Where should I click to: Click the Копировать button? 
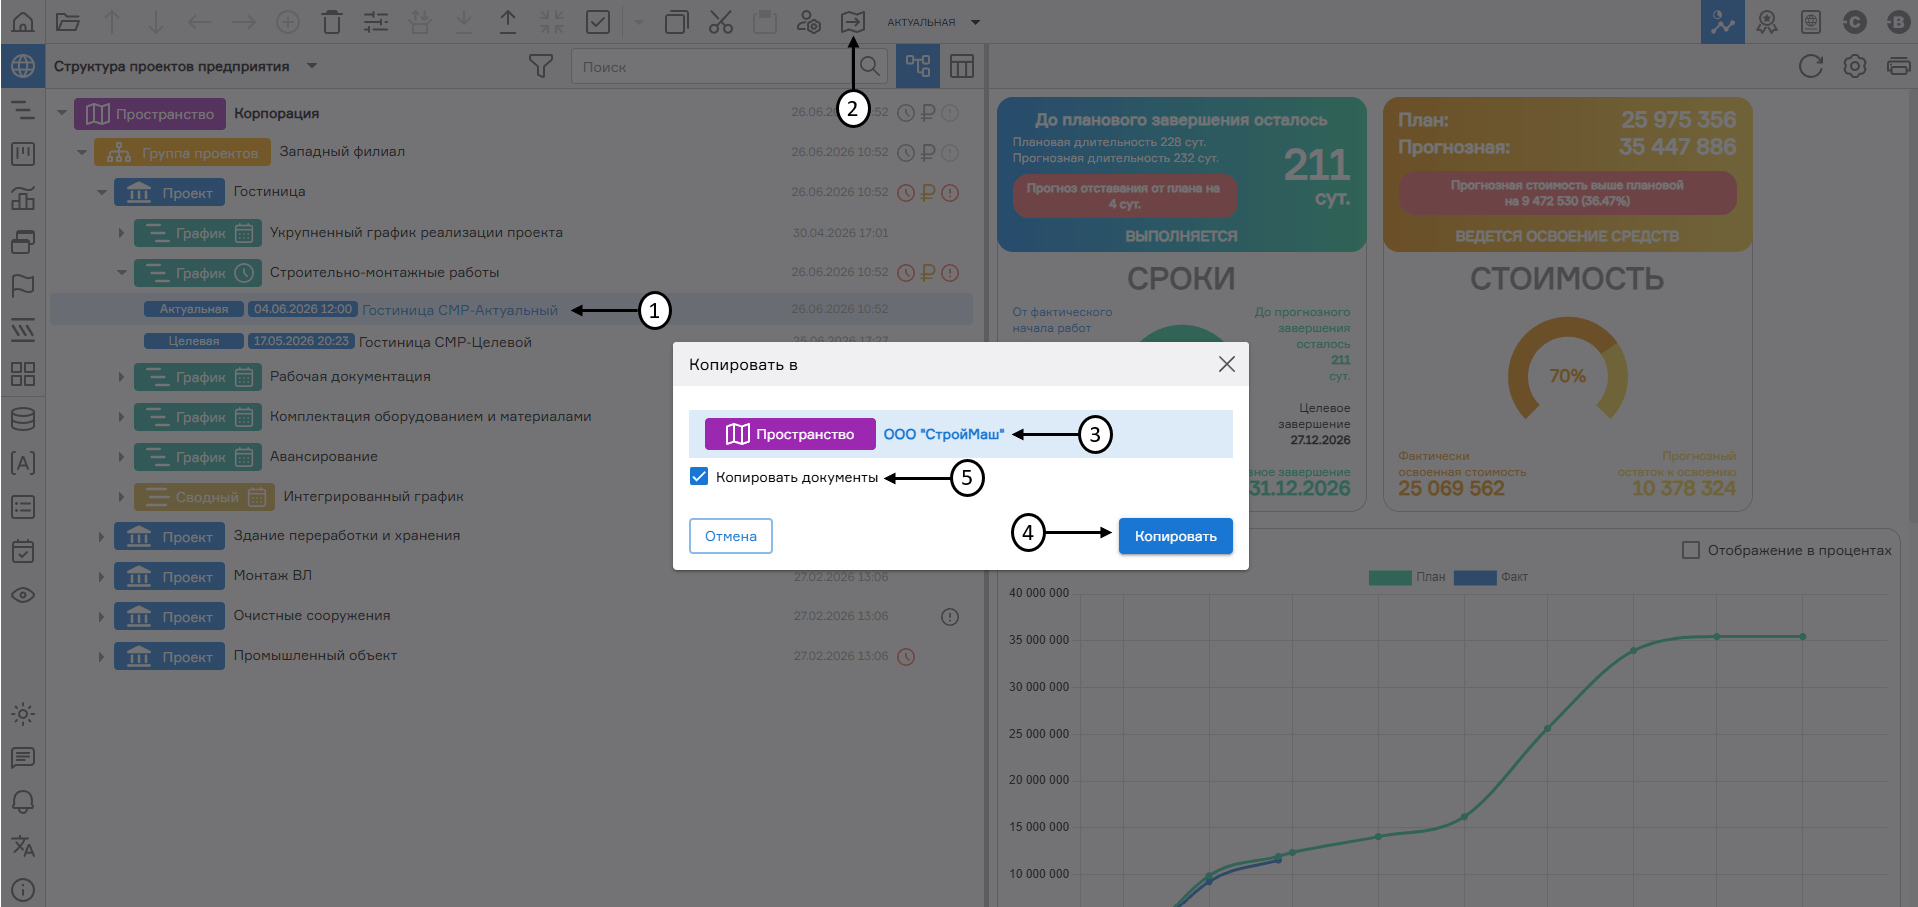1175,536
